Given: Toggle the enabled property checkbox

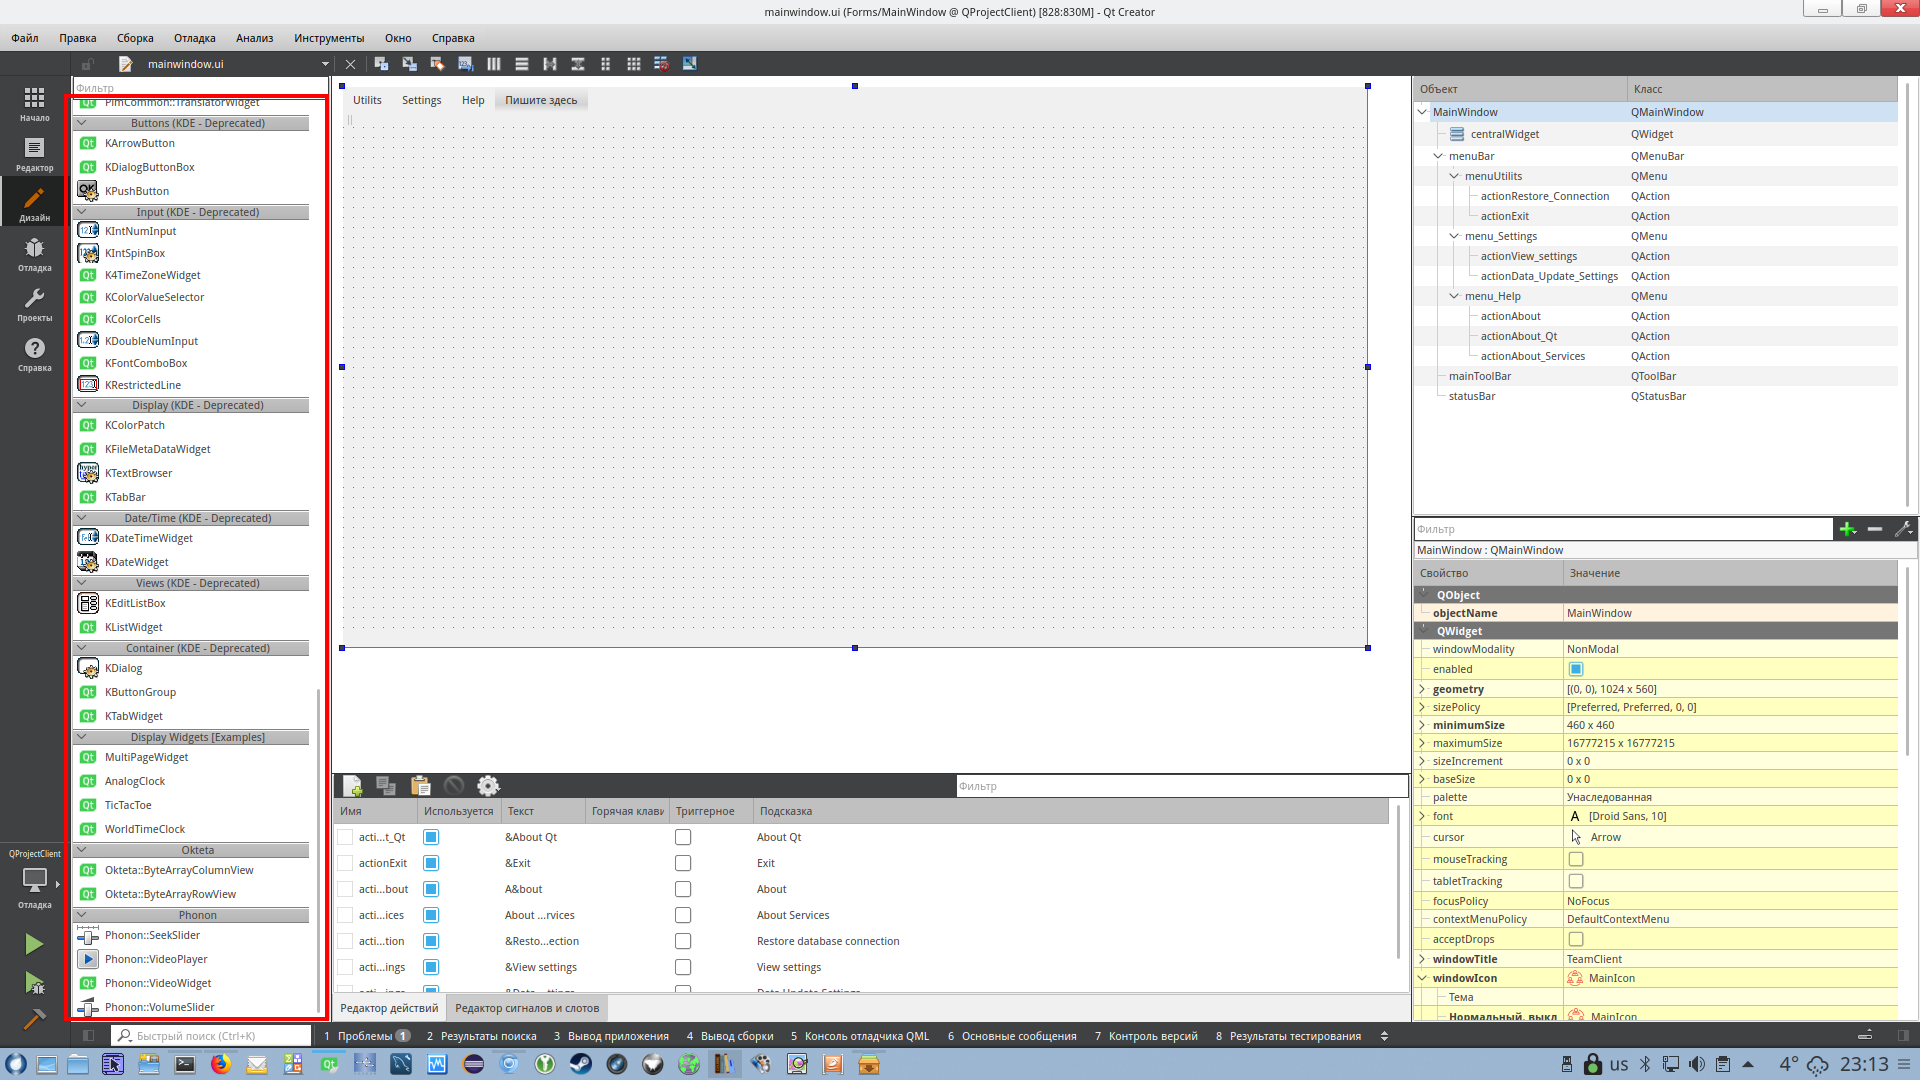Looking at the screenshot, I should tap(1576, 669).
